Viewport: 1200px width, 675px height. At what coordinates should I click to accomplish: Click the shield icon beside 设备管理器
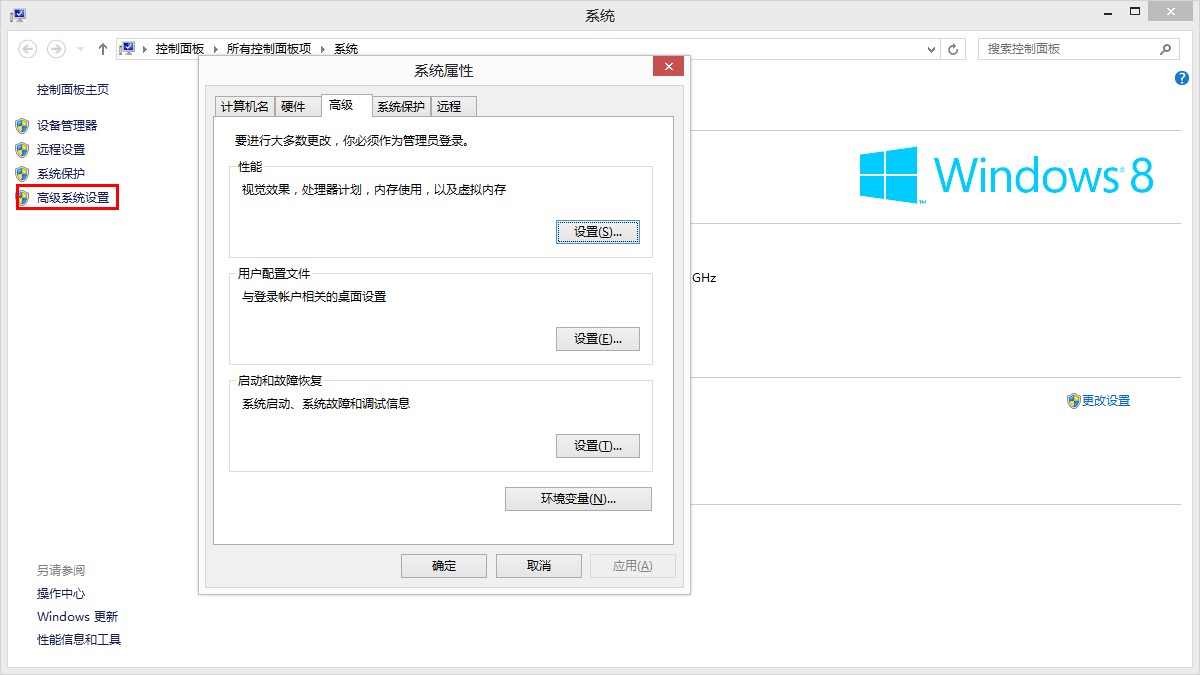22,126
